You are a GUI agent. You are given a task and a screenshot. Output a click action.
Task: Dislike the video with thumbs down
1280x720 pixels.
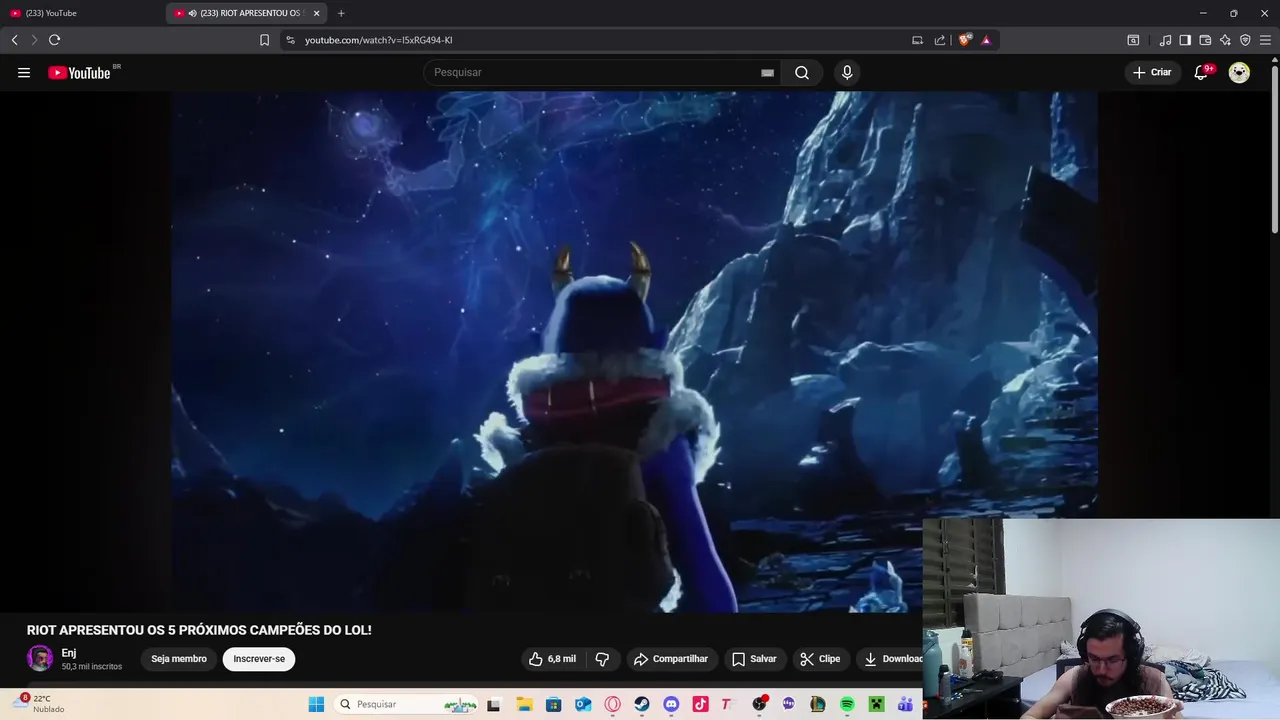(x=602, y=659)
